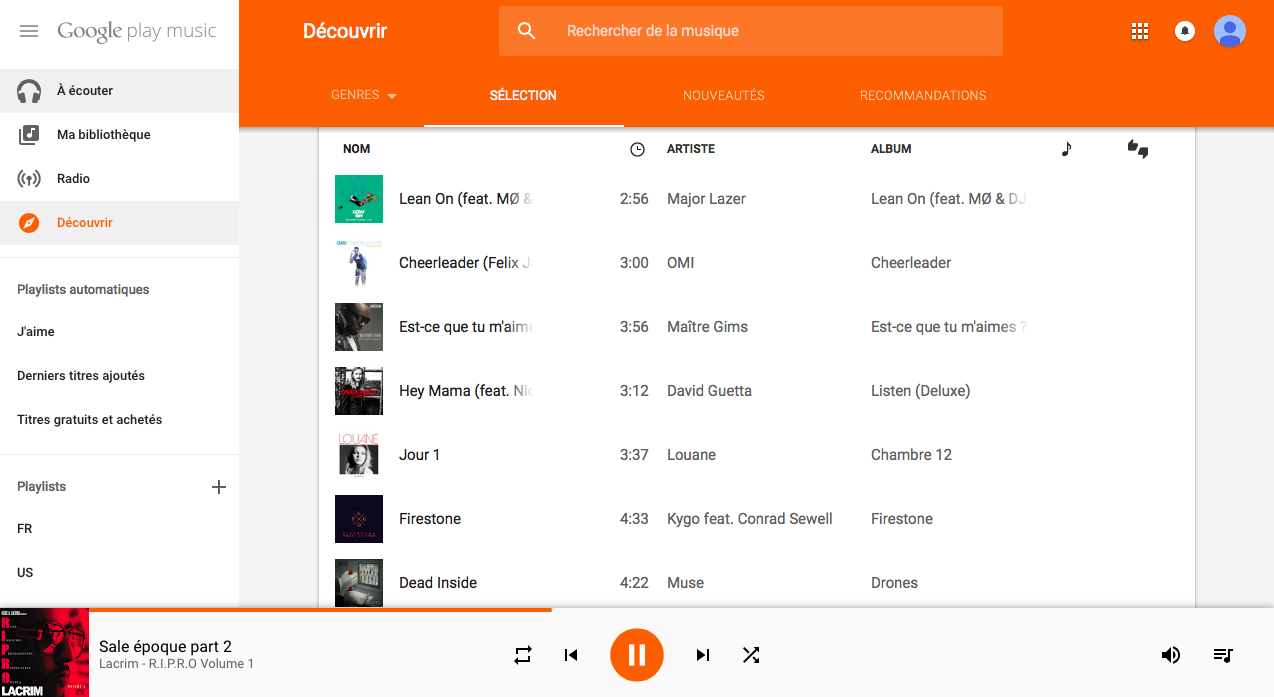Open the album Drones
The image size is (1274, 697).
coord(895,583)
